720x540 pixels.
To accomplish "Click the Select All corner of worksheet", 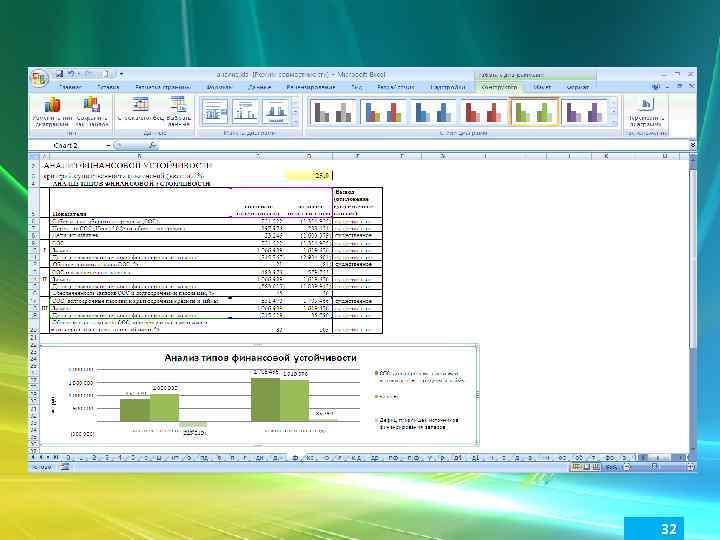I will click(35, 157).
